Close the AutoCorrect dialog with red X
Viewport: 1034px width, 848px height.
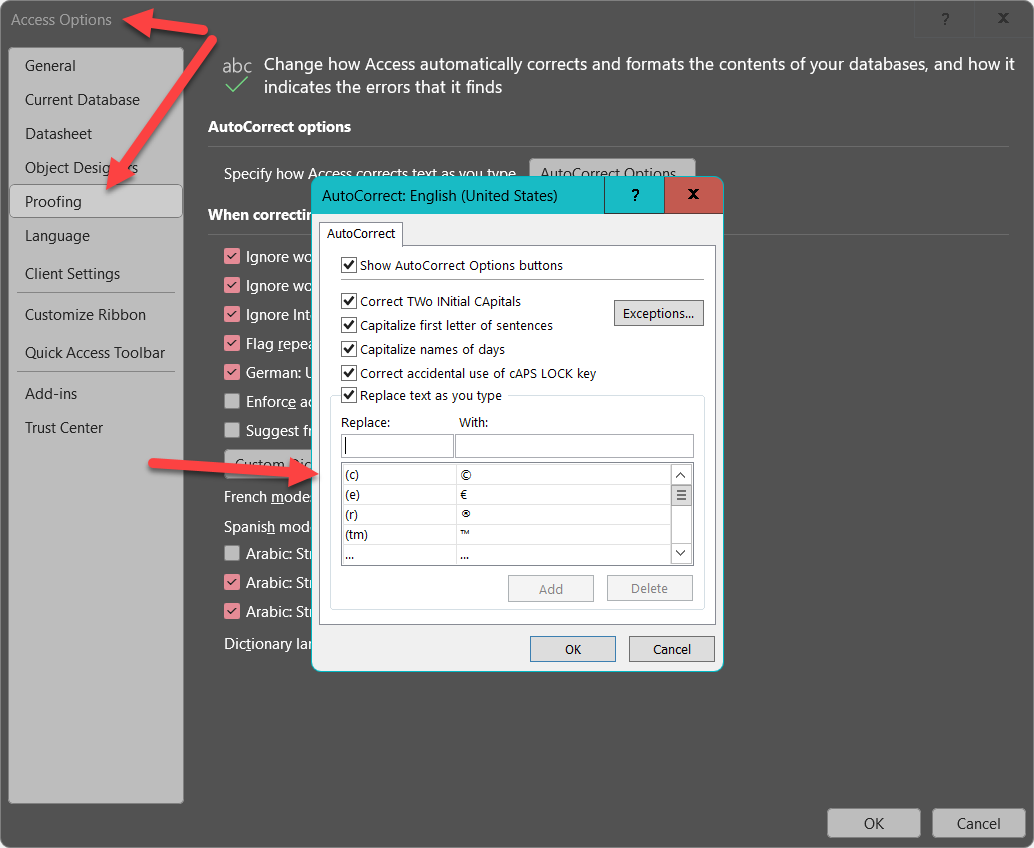point(693,196)
